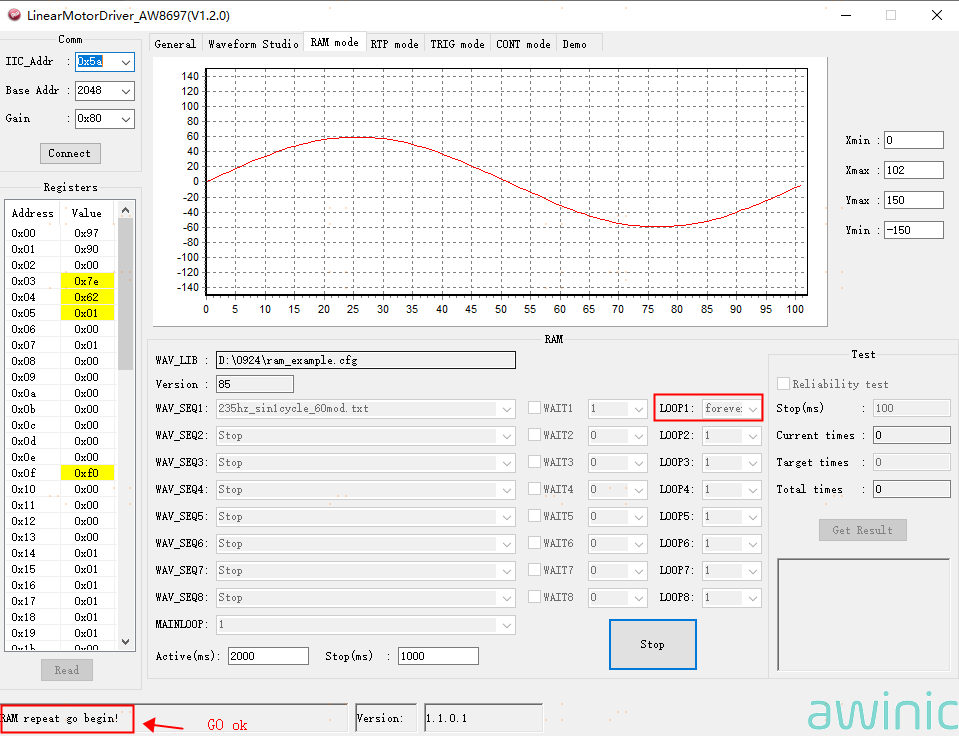This screenshot has width=959, height=736.
Task: Open the MAINLOOP dropdown
Action: coord(506,625)
